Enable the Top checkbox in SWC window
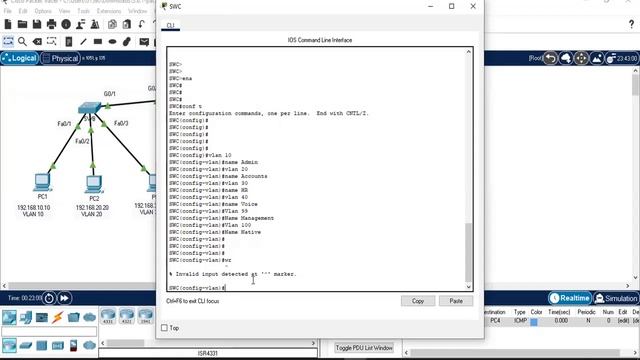 pos(164,328)
